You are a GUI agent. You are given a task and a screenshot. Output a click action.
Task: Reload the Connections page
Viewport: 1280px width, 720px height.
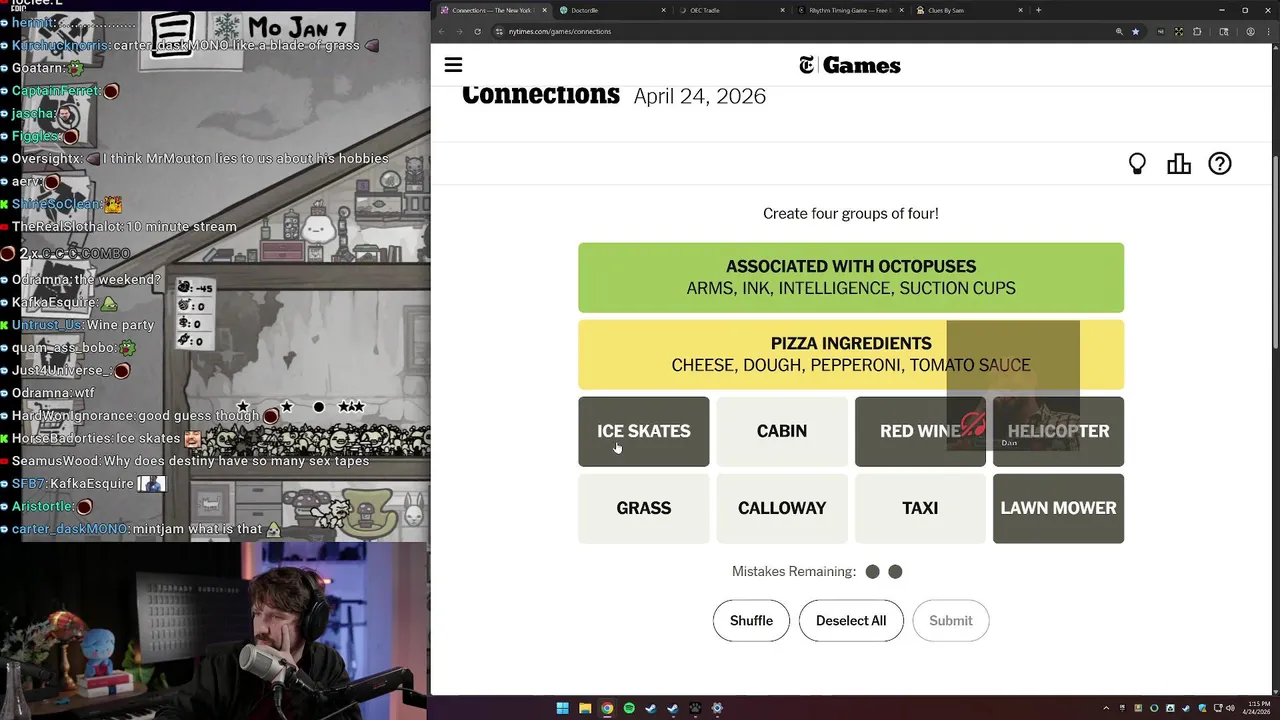[x=477, y=31]
